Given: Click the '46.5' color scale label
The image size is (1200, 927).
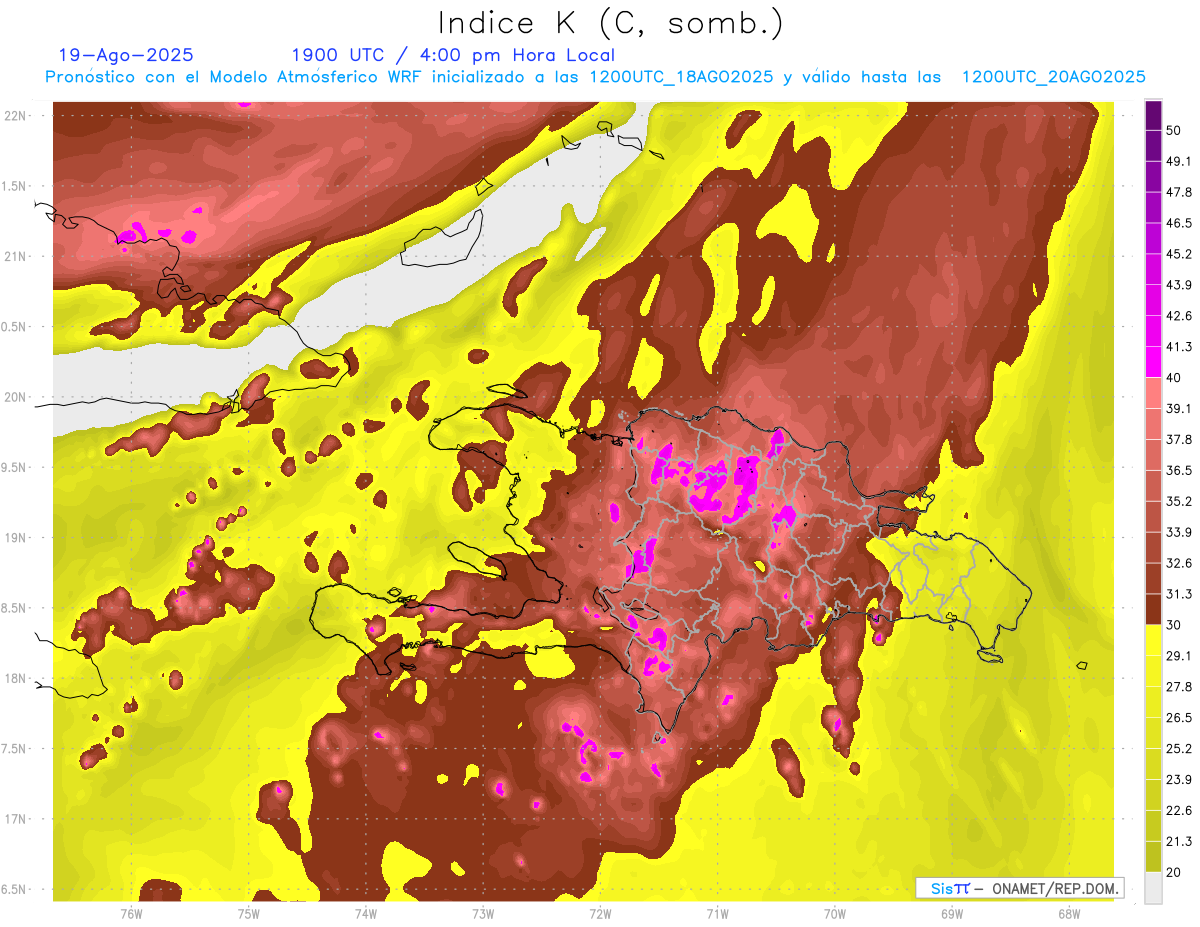Looking at the screenshot, I should pyautogui.click(x=1179, y=223).
